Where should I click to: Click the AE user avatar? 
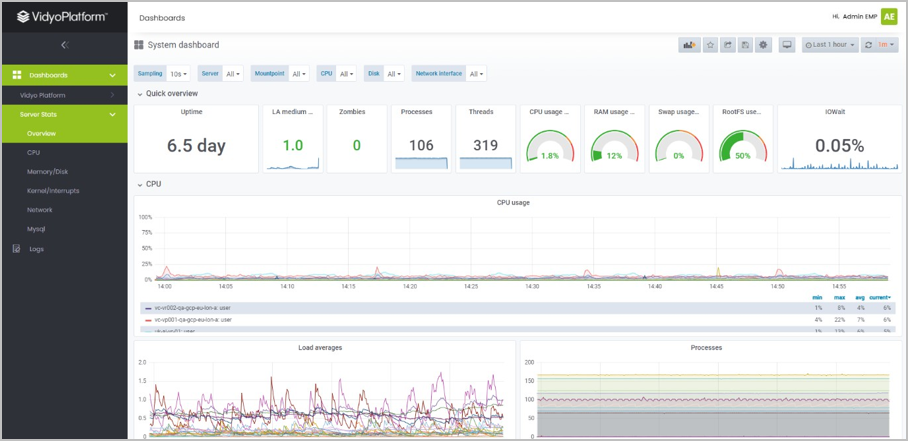point(889,17)
